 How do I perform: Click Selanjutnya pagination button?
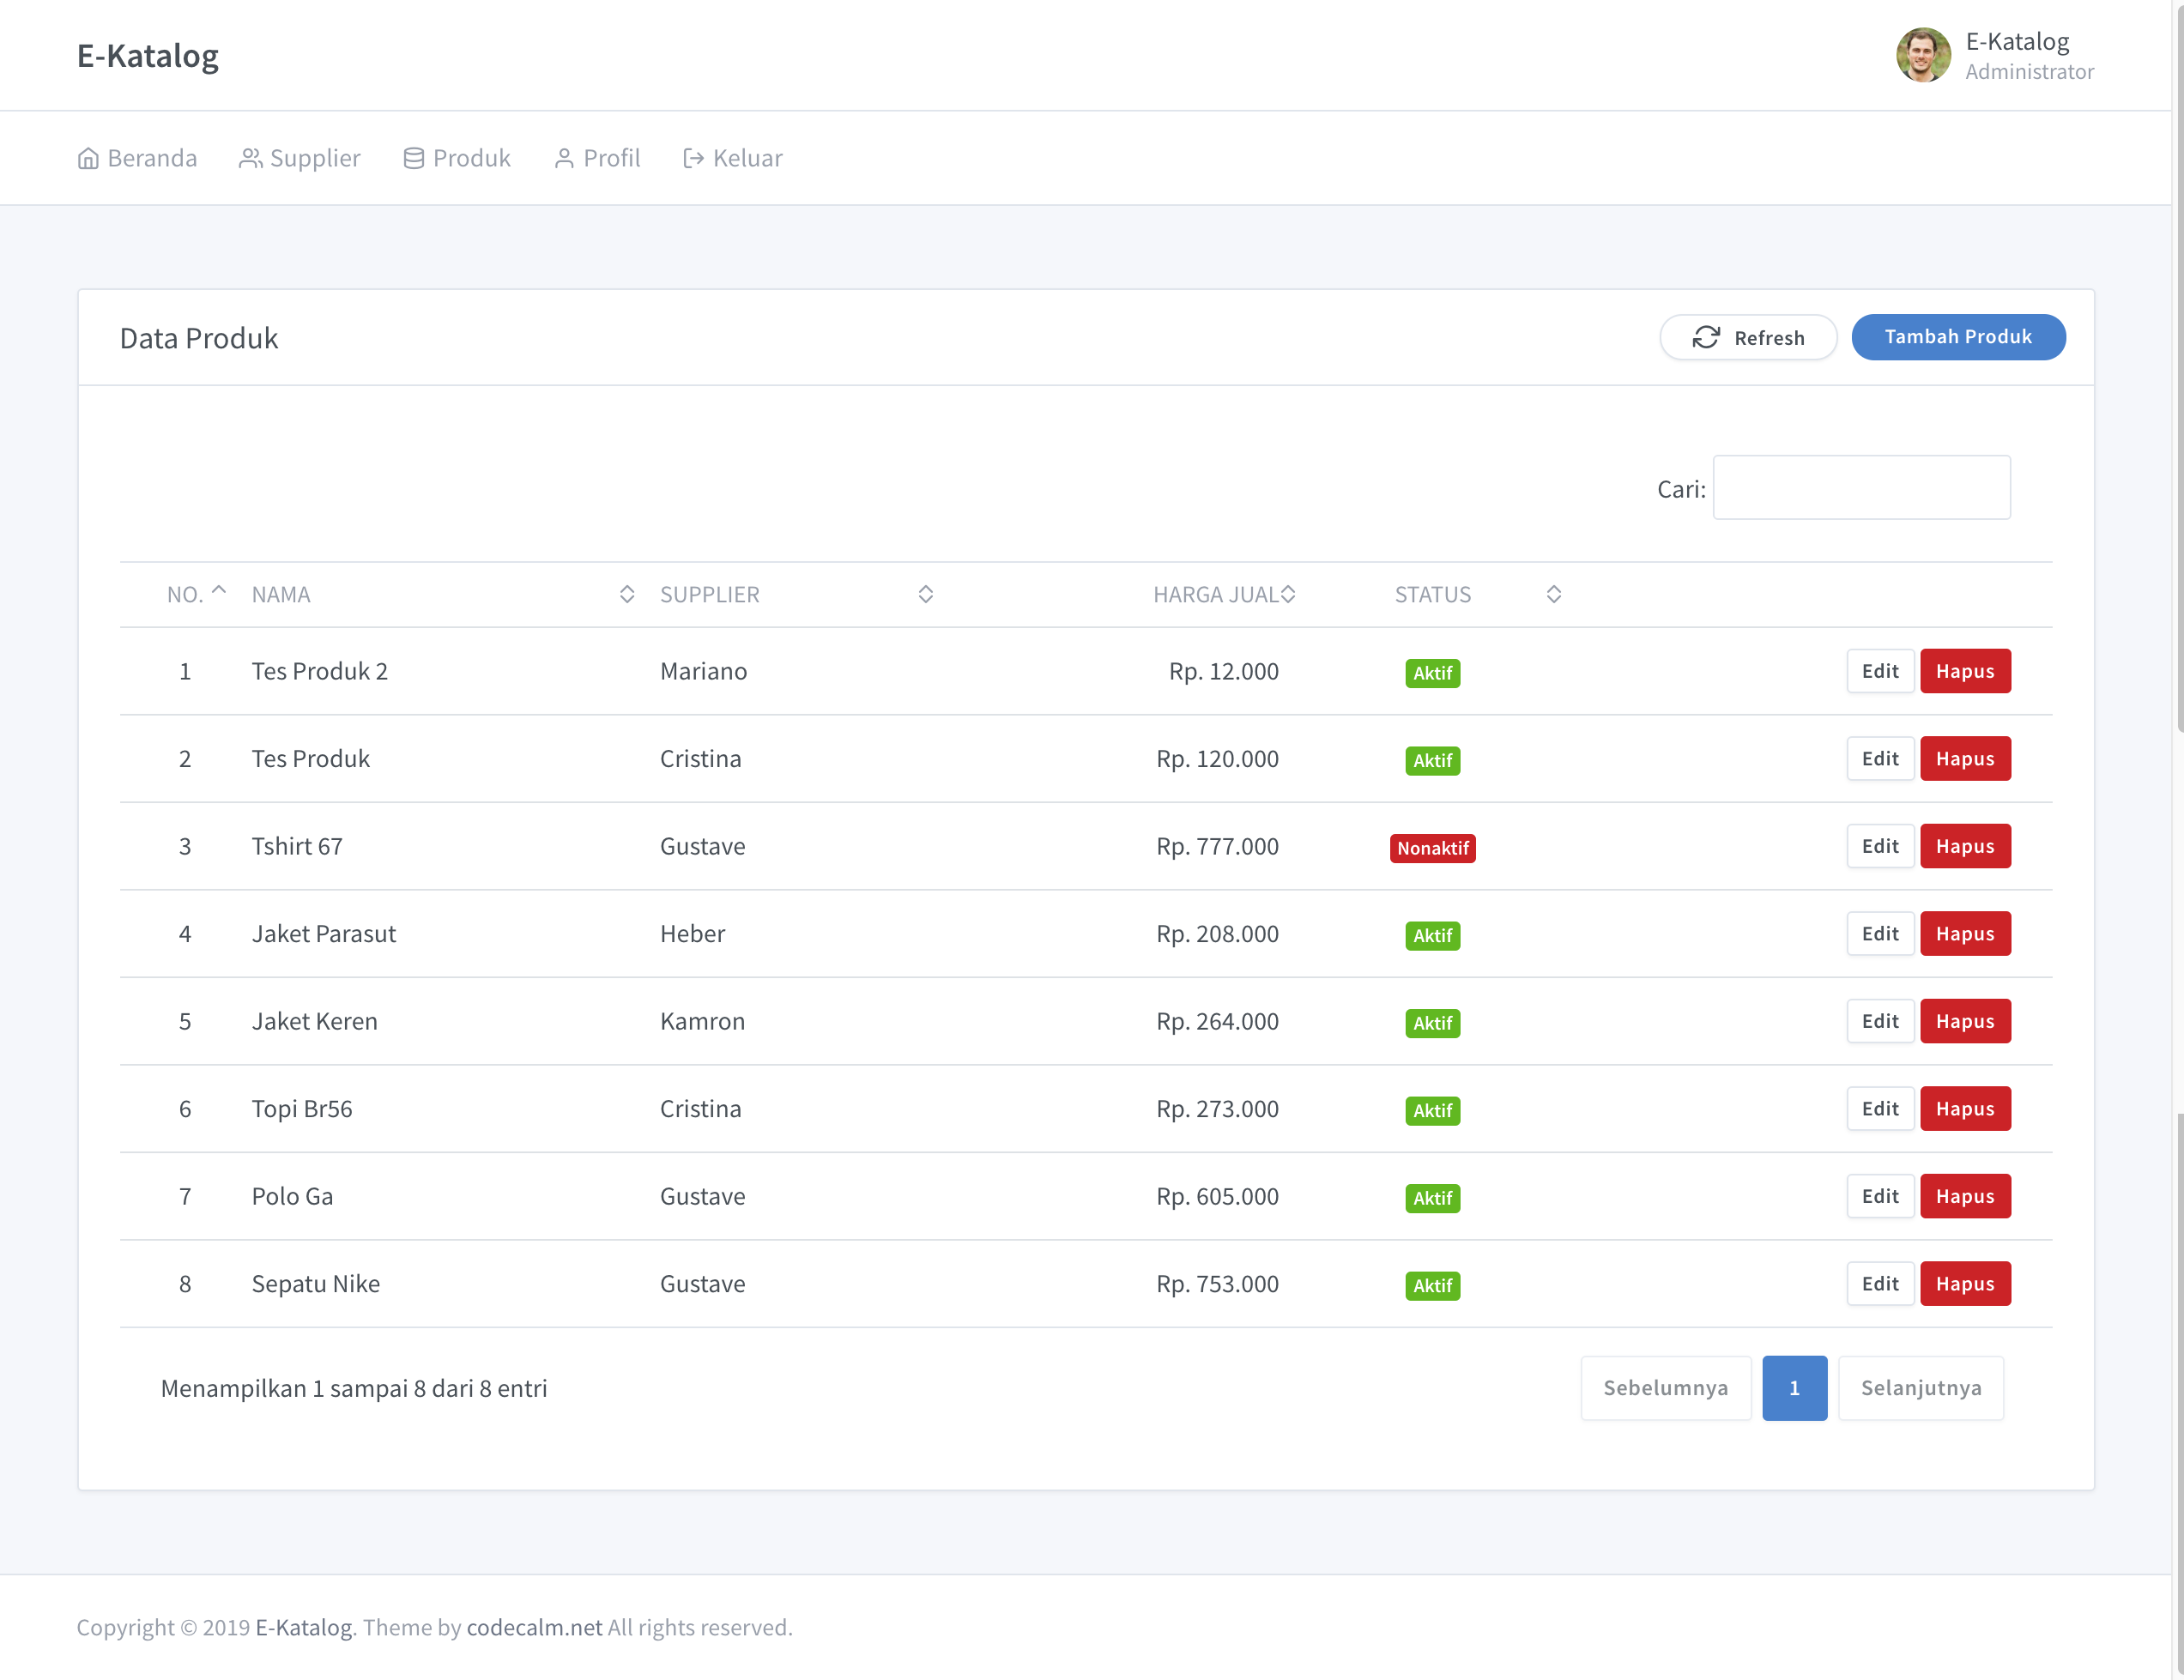[x=1920, y=1388]
